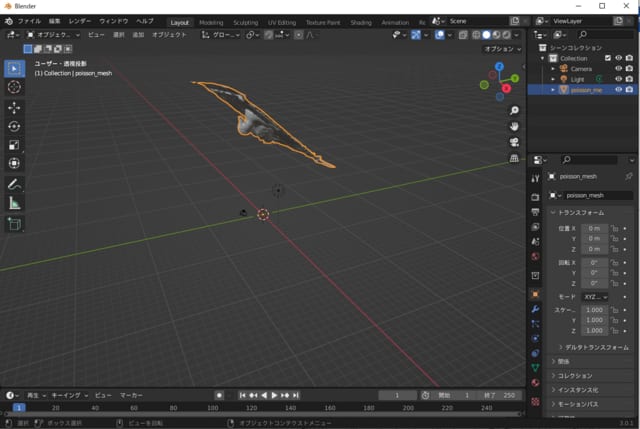The height and width of the screenshot is (429, 640).
Task: Uncheck the Collection exclude checkbox
Action: pyautogui.click(x=608, y=58)
